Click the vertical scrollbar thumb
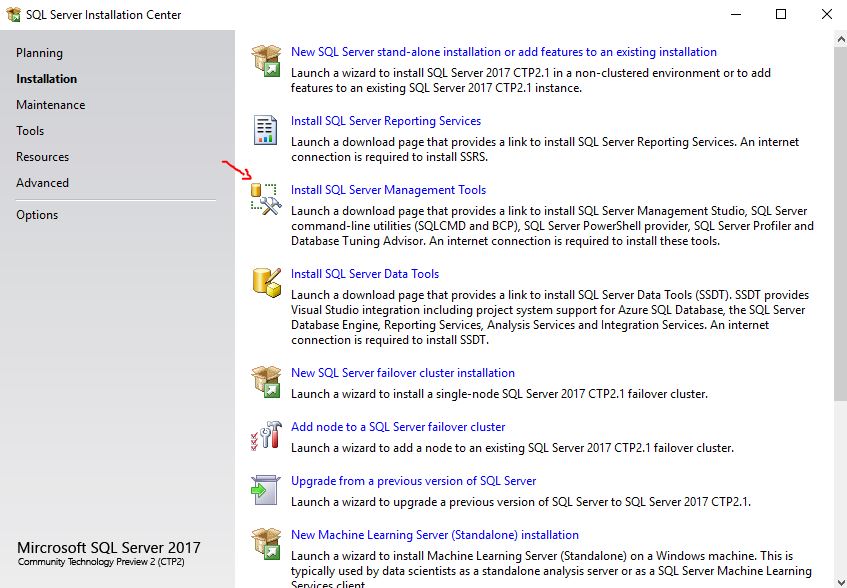Viewport: 847px width, 588px height. [841, 224]
